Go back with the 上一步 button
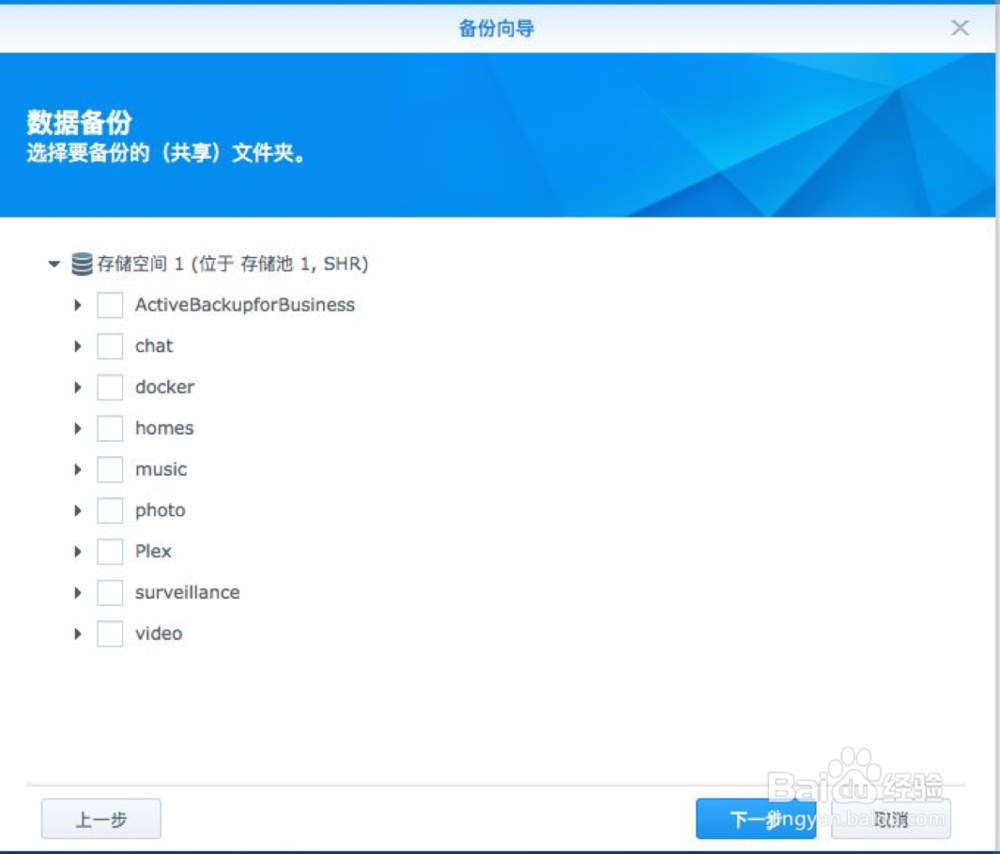Viewport: 1000px width, 854px height. [101, 819]
